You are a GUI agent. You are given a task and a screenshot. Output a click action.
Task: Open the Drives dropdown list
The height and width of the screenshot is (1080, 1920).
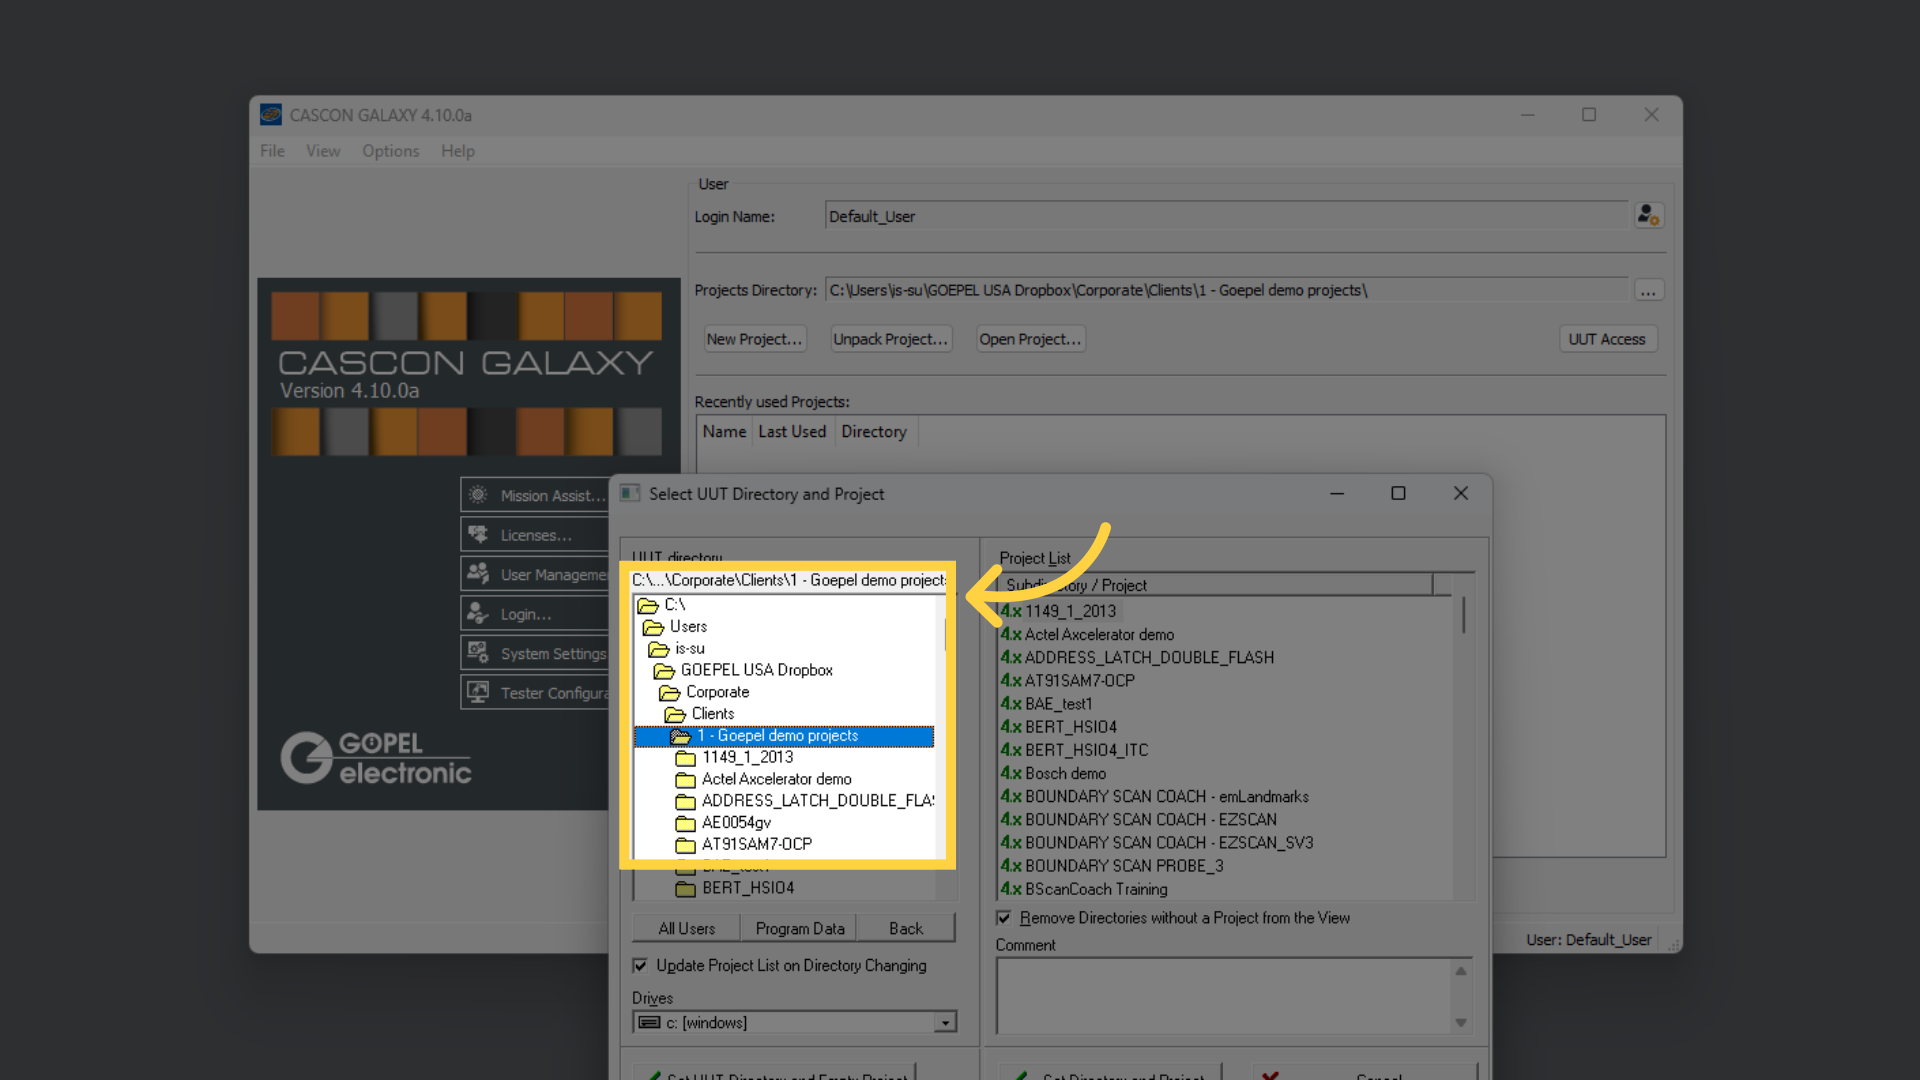point(945,1023)
